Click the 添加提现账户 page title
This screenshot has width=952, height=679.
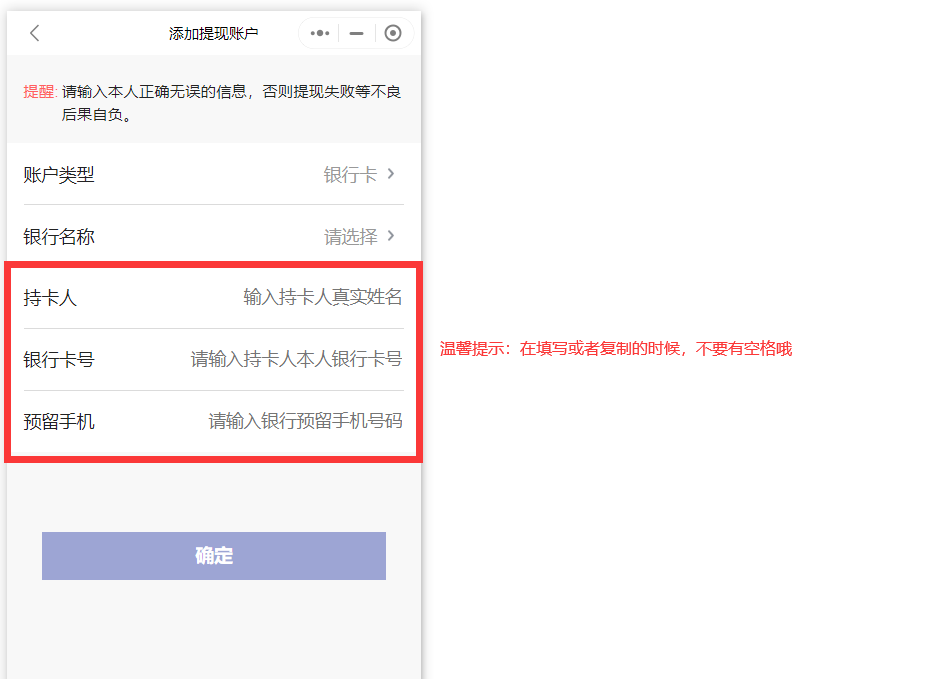213,33
